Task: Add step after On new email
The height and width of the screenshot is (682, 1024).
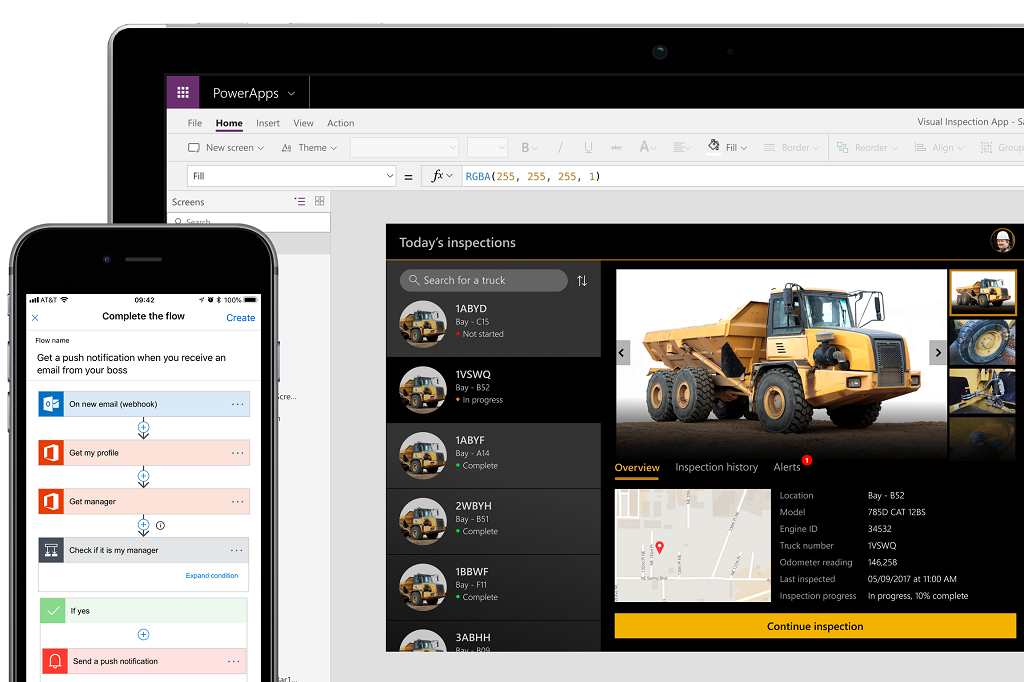Action: coord(144,427)
